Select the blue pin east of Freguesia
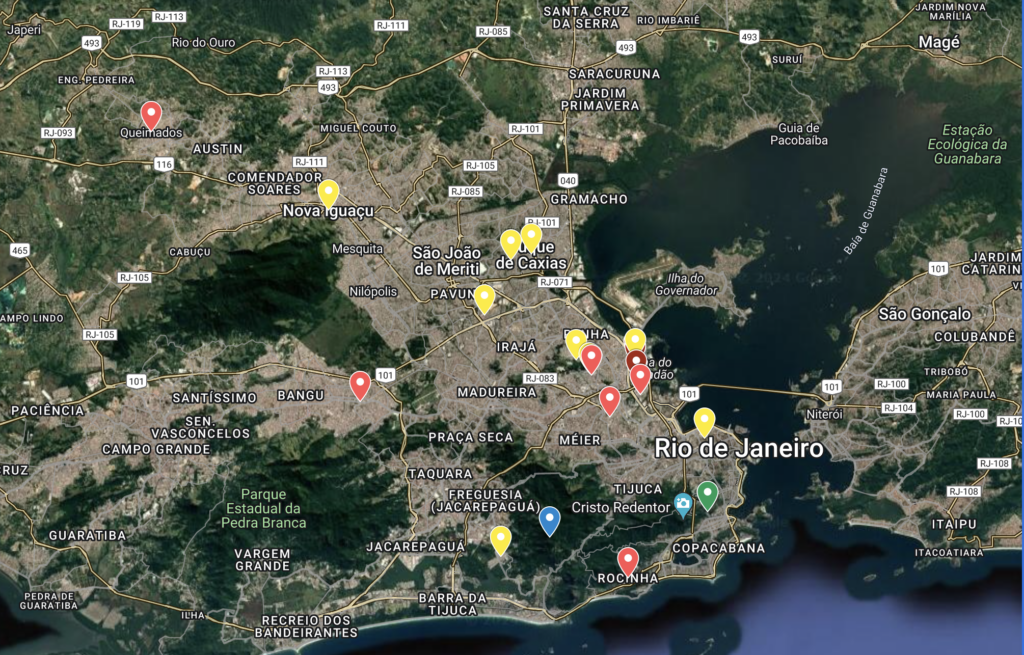The width and height of the screenshot is (1024, 655). 549,520
